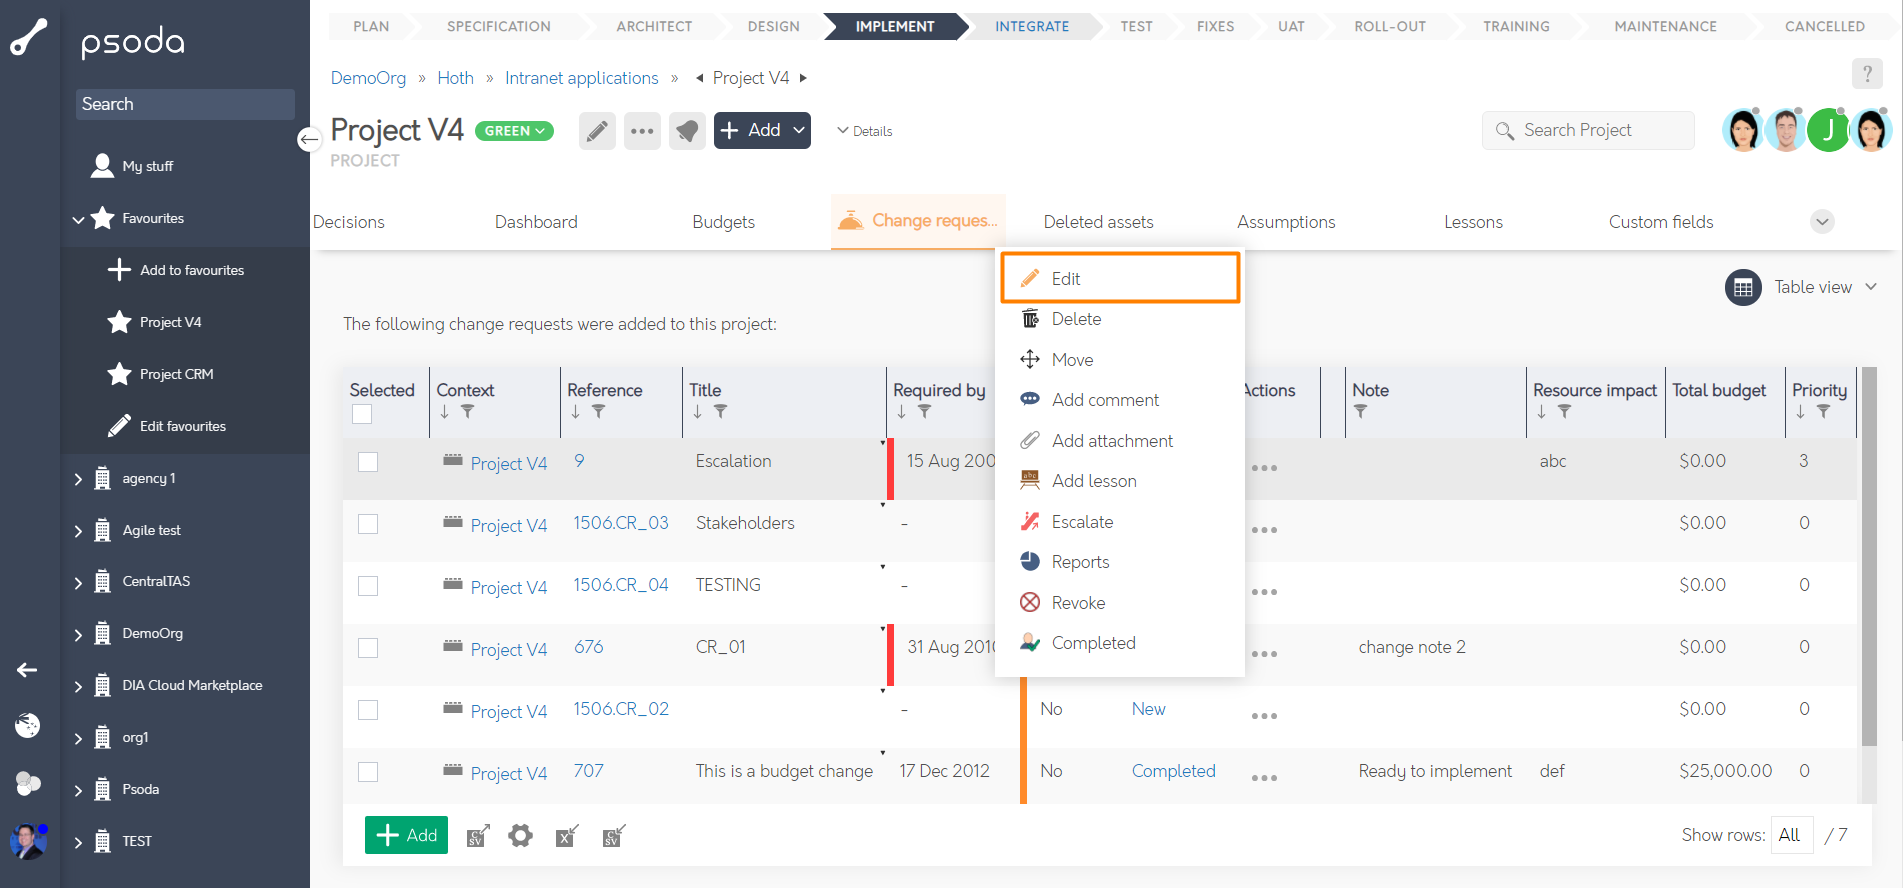Check the select-all checkbox under Selected header
This screenshot has width=1903, height=888.
[362, 414]
